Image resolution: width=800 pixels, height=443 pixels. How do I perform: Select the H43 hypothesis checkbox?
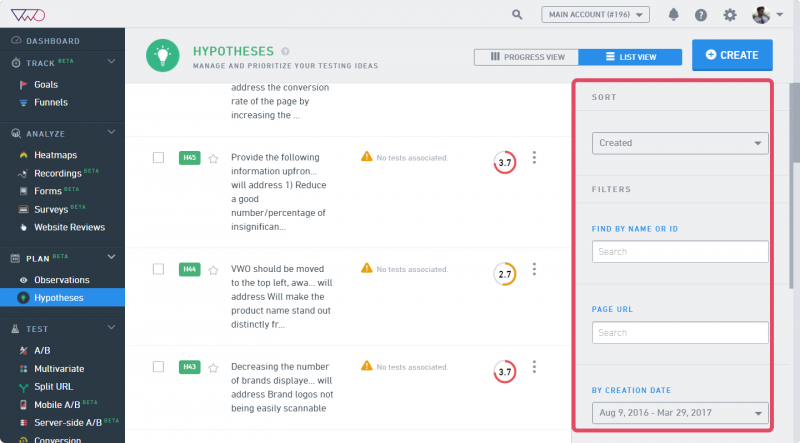158,366
